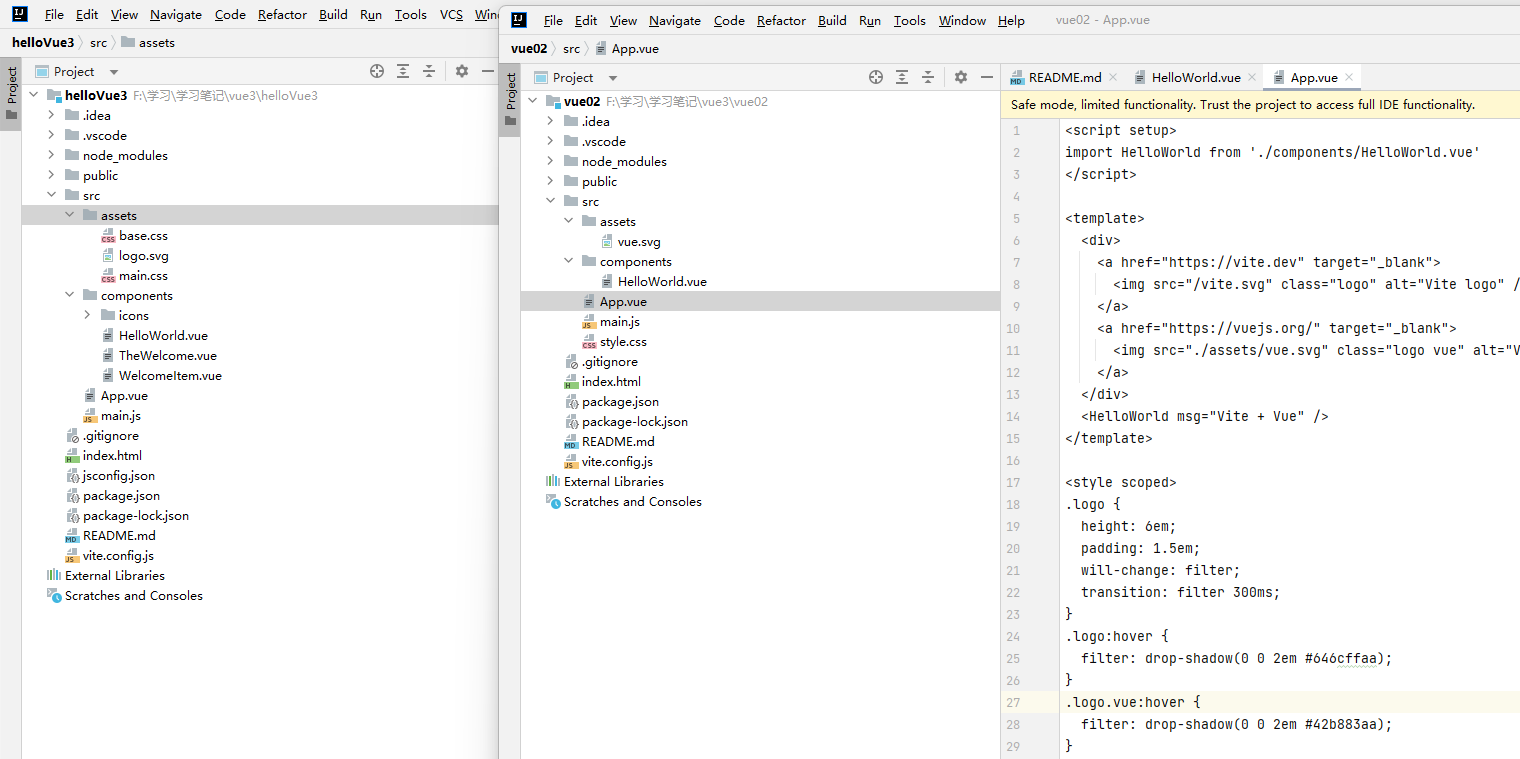Select base.css in helloVue3 tree
The width and height of the screenshot is (1520, 759).
pos(143,235)
